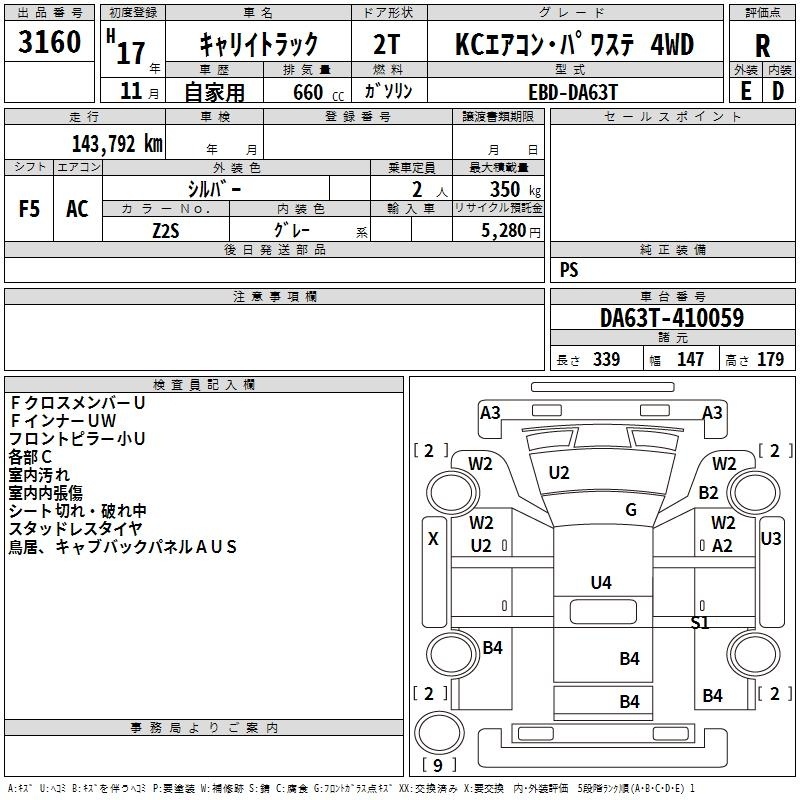Select the rear-right tire circle
The height and width of the screenshot is (800, 800).
pyautogui.click(x=753, y=654)
